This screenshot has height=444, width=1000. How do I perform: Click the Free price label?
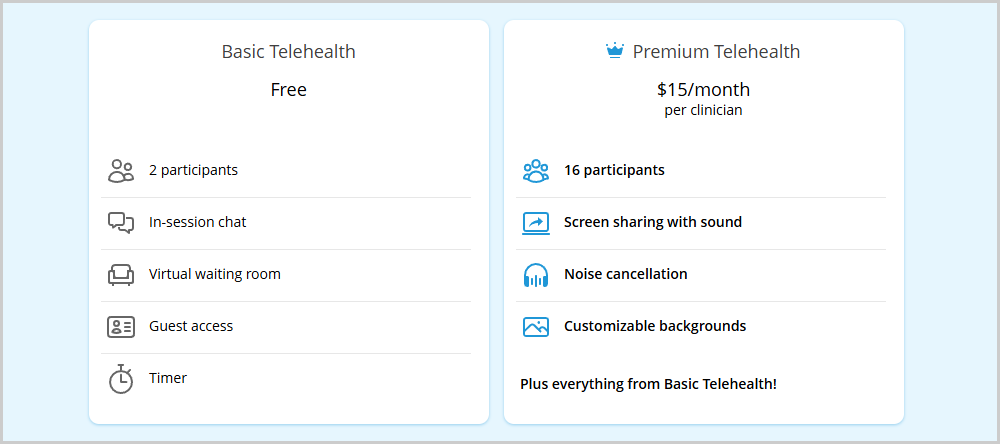click(288, 90)
